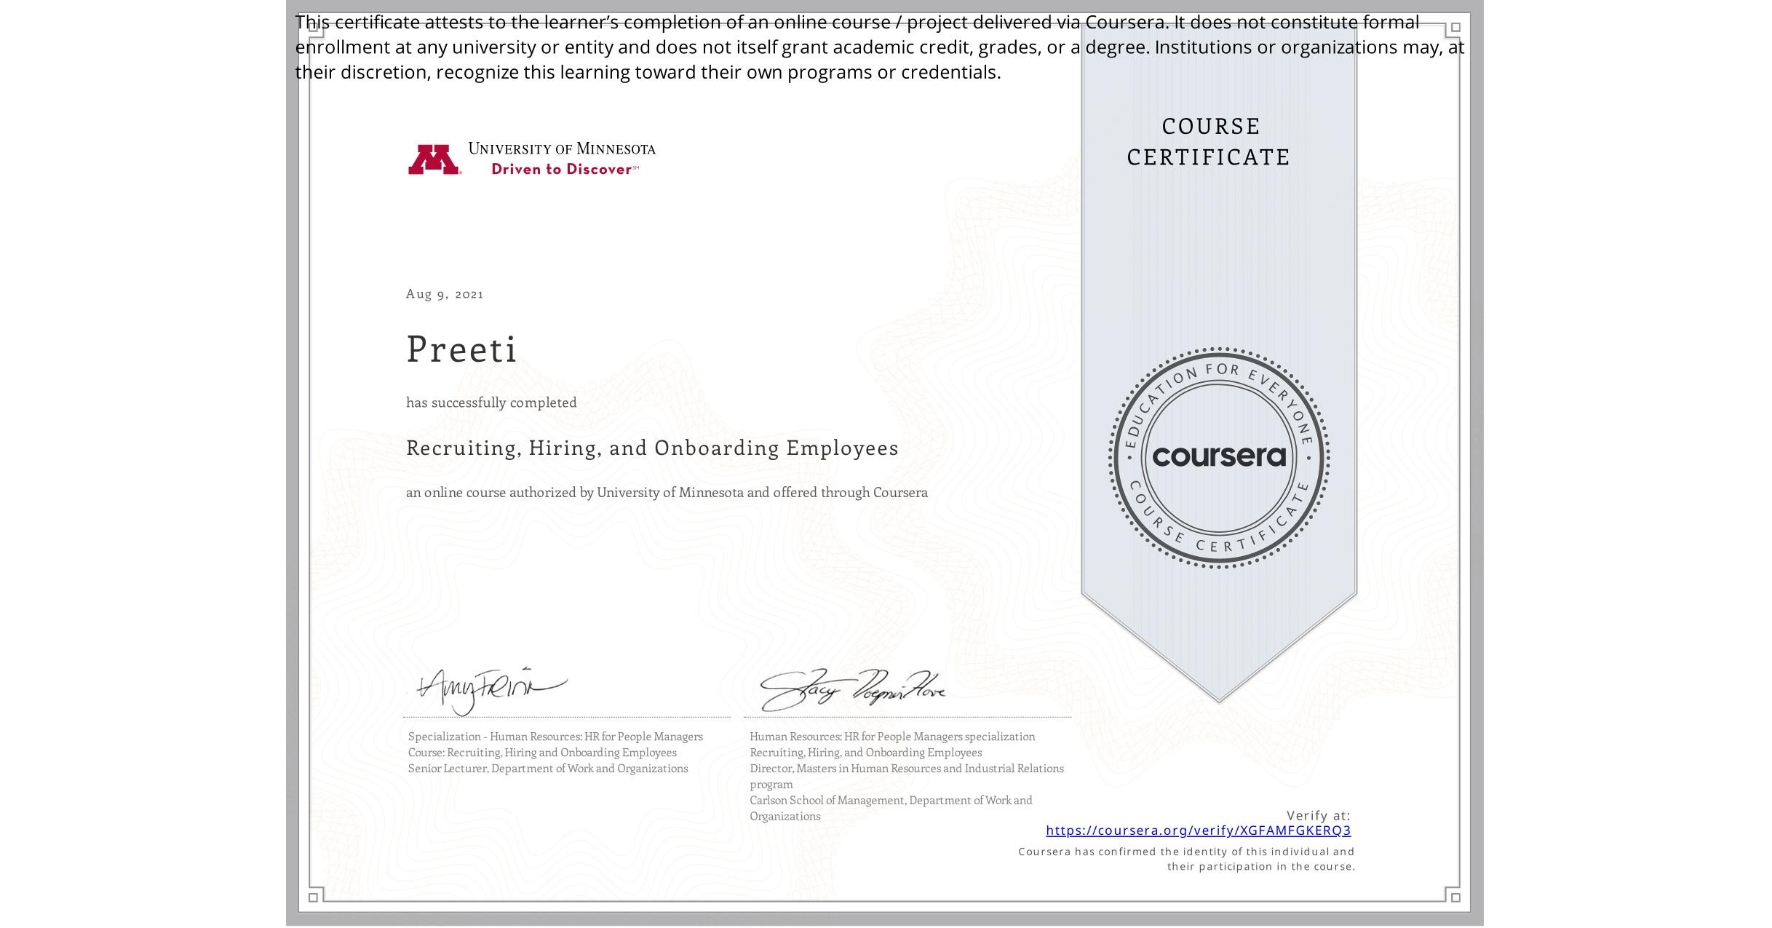Viewport: 1772px width, 928px height.
Task: Click 'Course: Recruiting, Hiring and Onboarding Employees' line
Action: point(542,752)
